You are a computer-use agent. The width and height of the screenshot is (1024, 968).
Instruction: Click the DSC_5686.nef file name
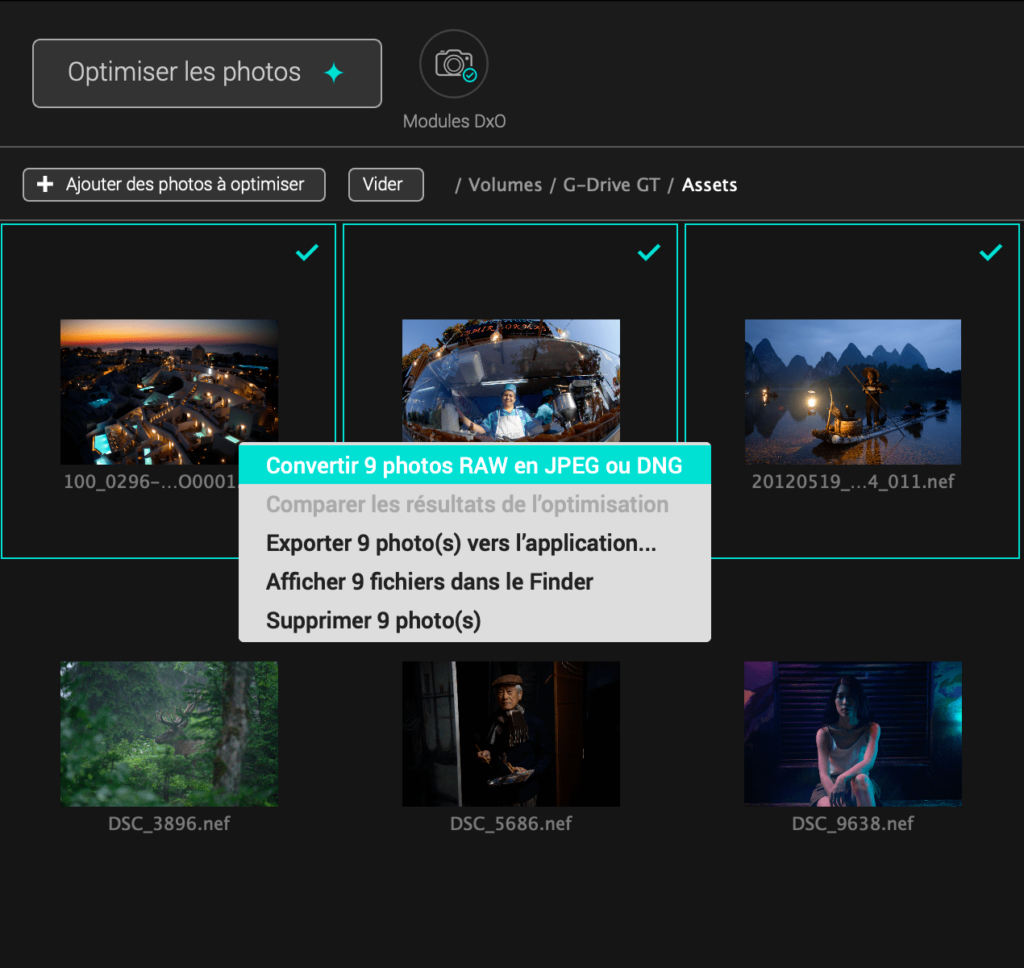(x=511, y=824)
